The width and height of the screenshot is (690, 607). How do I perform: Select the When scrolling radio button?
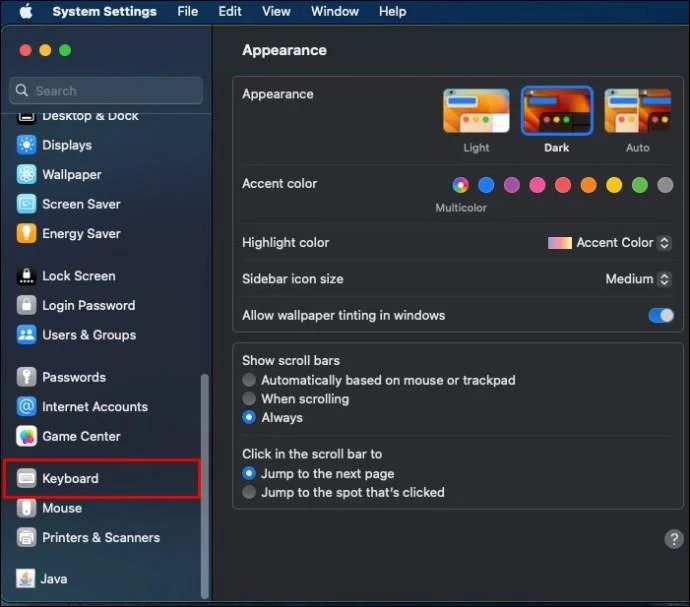point(249,399)
